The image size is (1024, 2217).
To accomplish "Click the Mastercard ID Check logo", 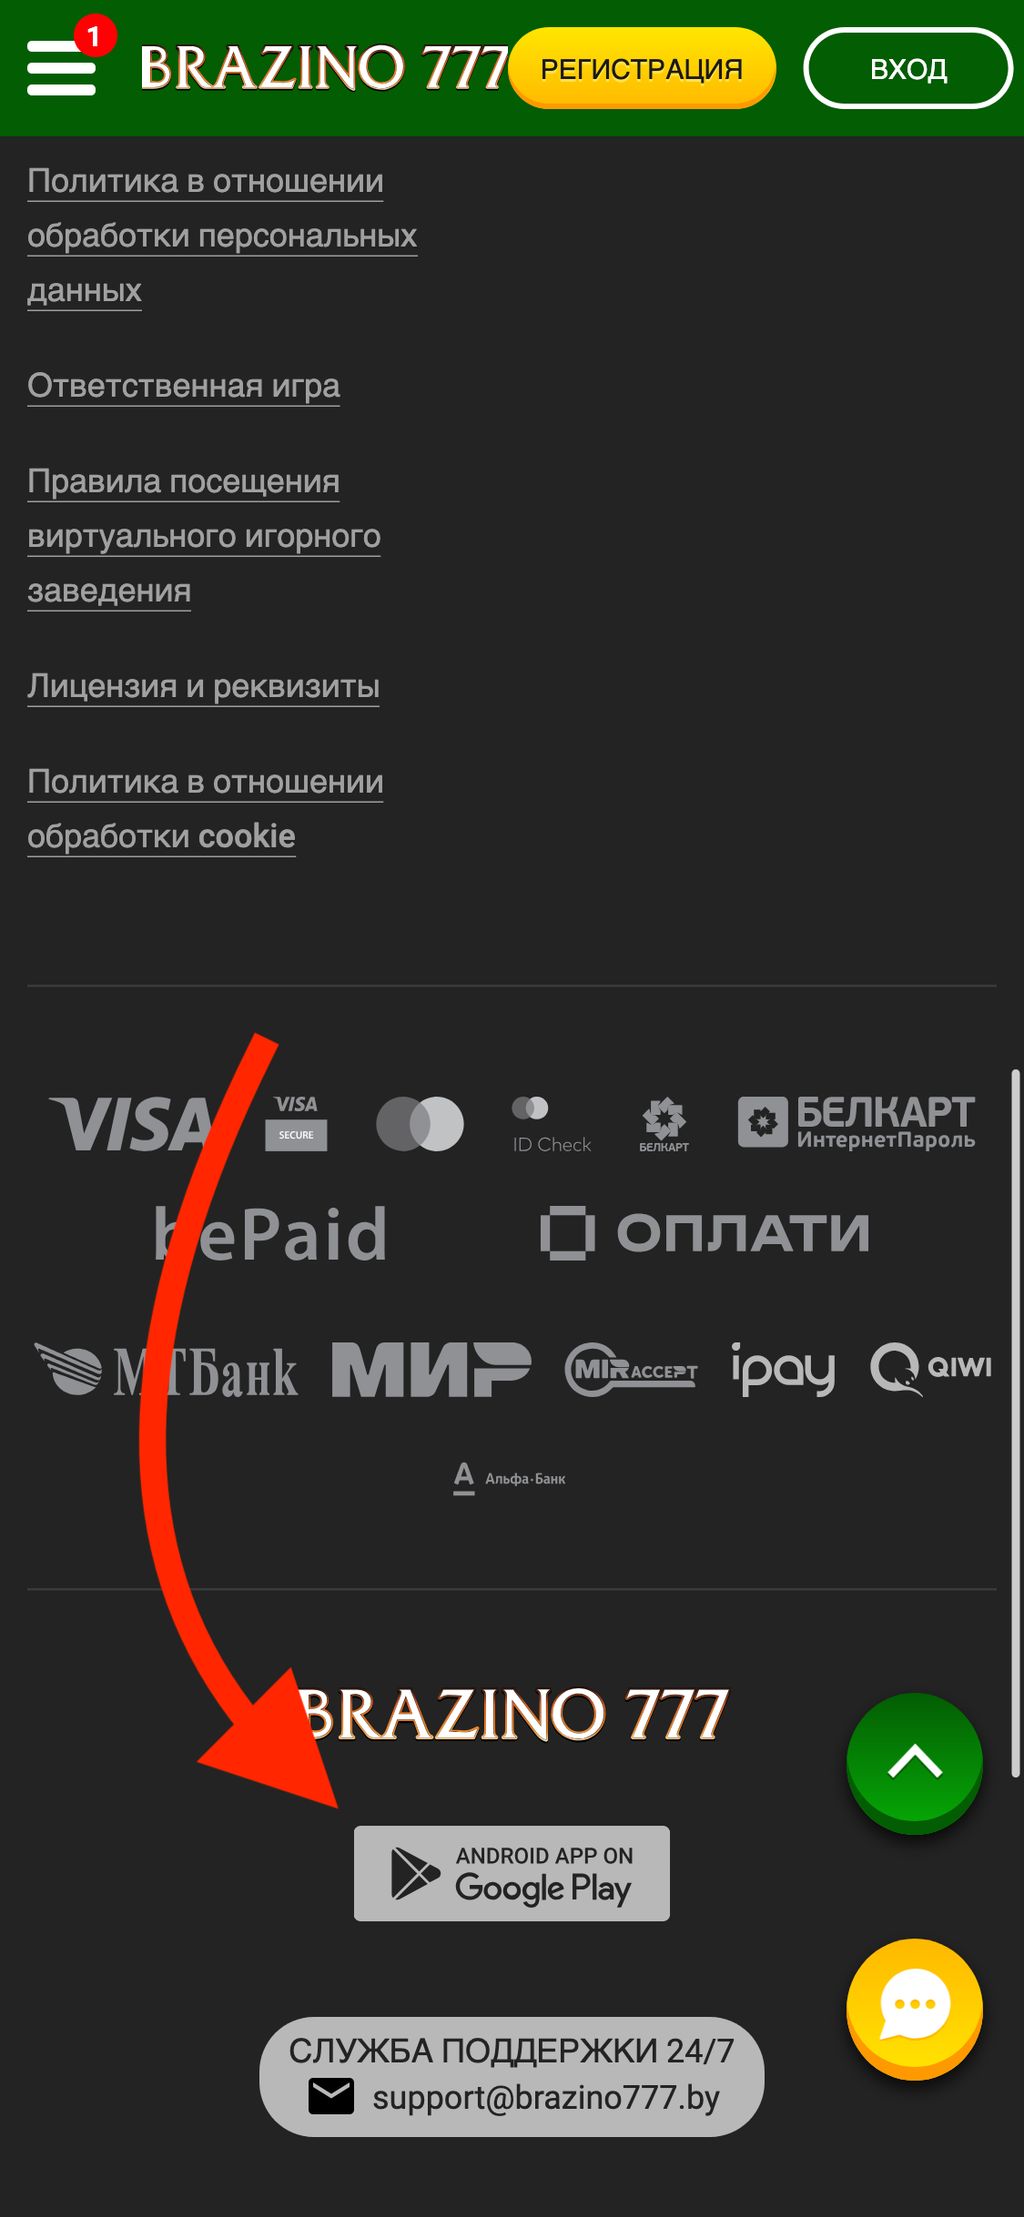I will click(x=551, y=1125).
